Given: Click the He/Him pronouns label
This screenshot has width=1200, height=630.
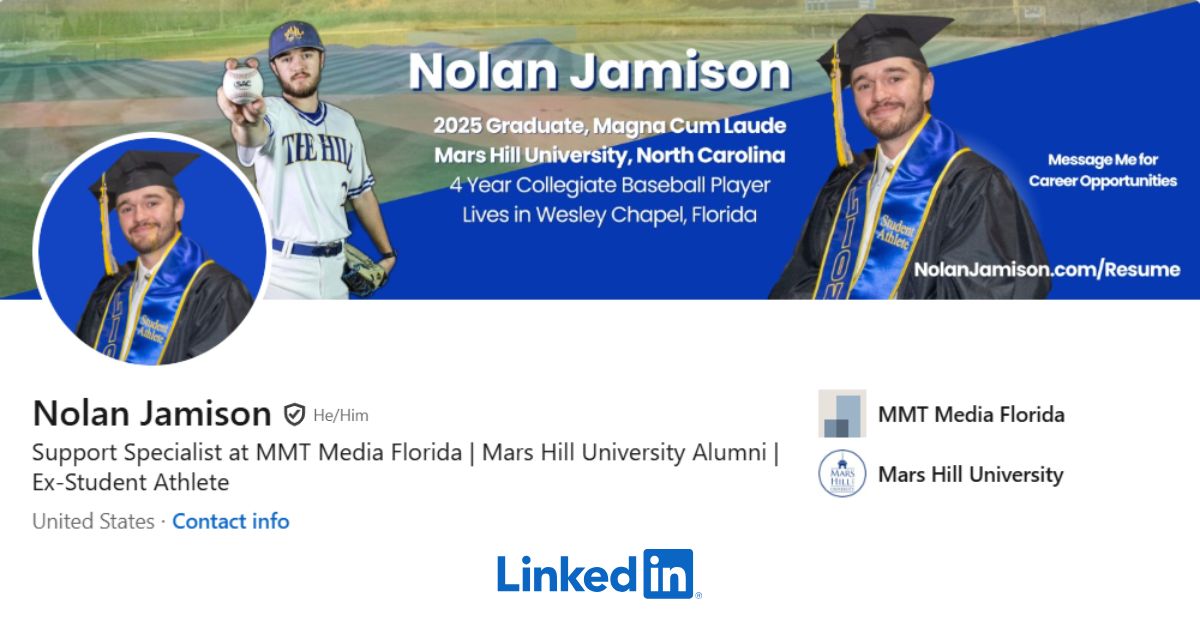Looking at the screenshot, I should (x=341, y=415).
